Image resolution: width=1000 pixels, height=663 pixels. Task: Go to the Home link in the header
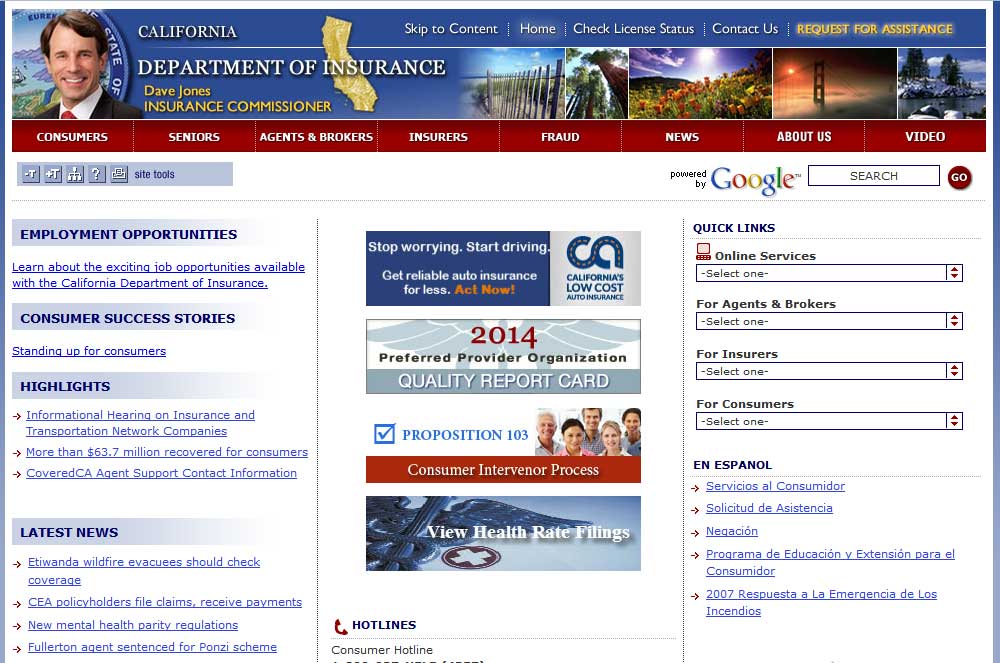[x=538, y=29]
